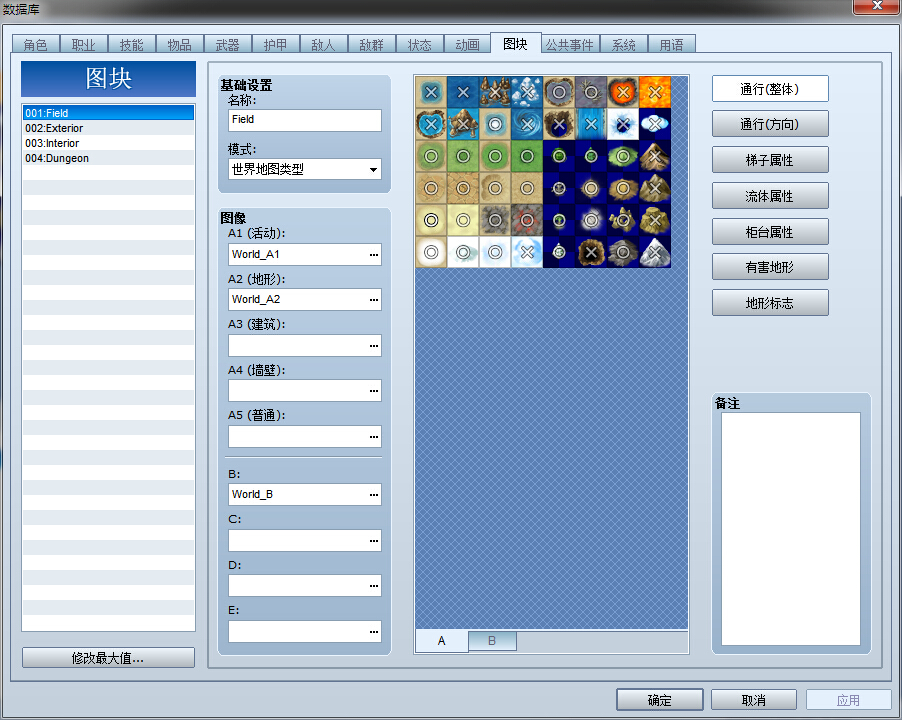Toggle passability on lava pool sand tile

click(623, 92)
